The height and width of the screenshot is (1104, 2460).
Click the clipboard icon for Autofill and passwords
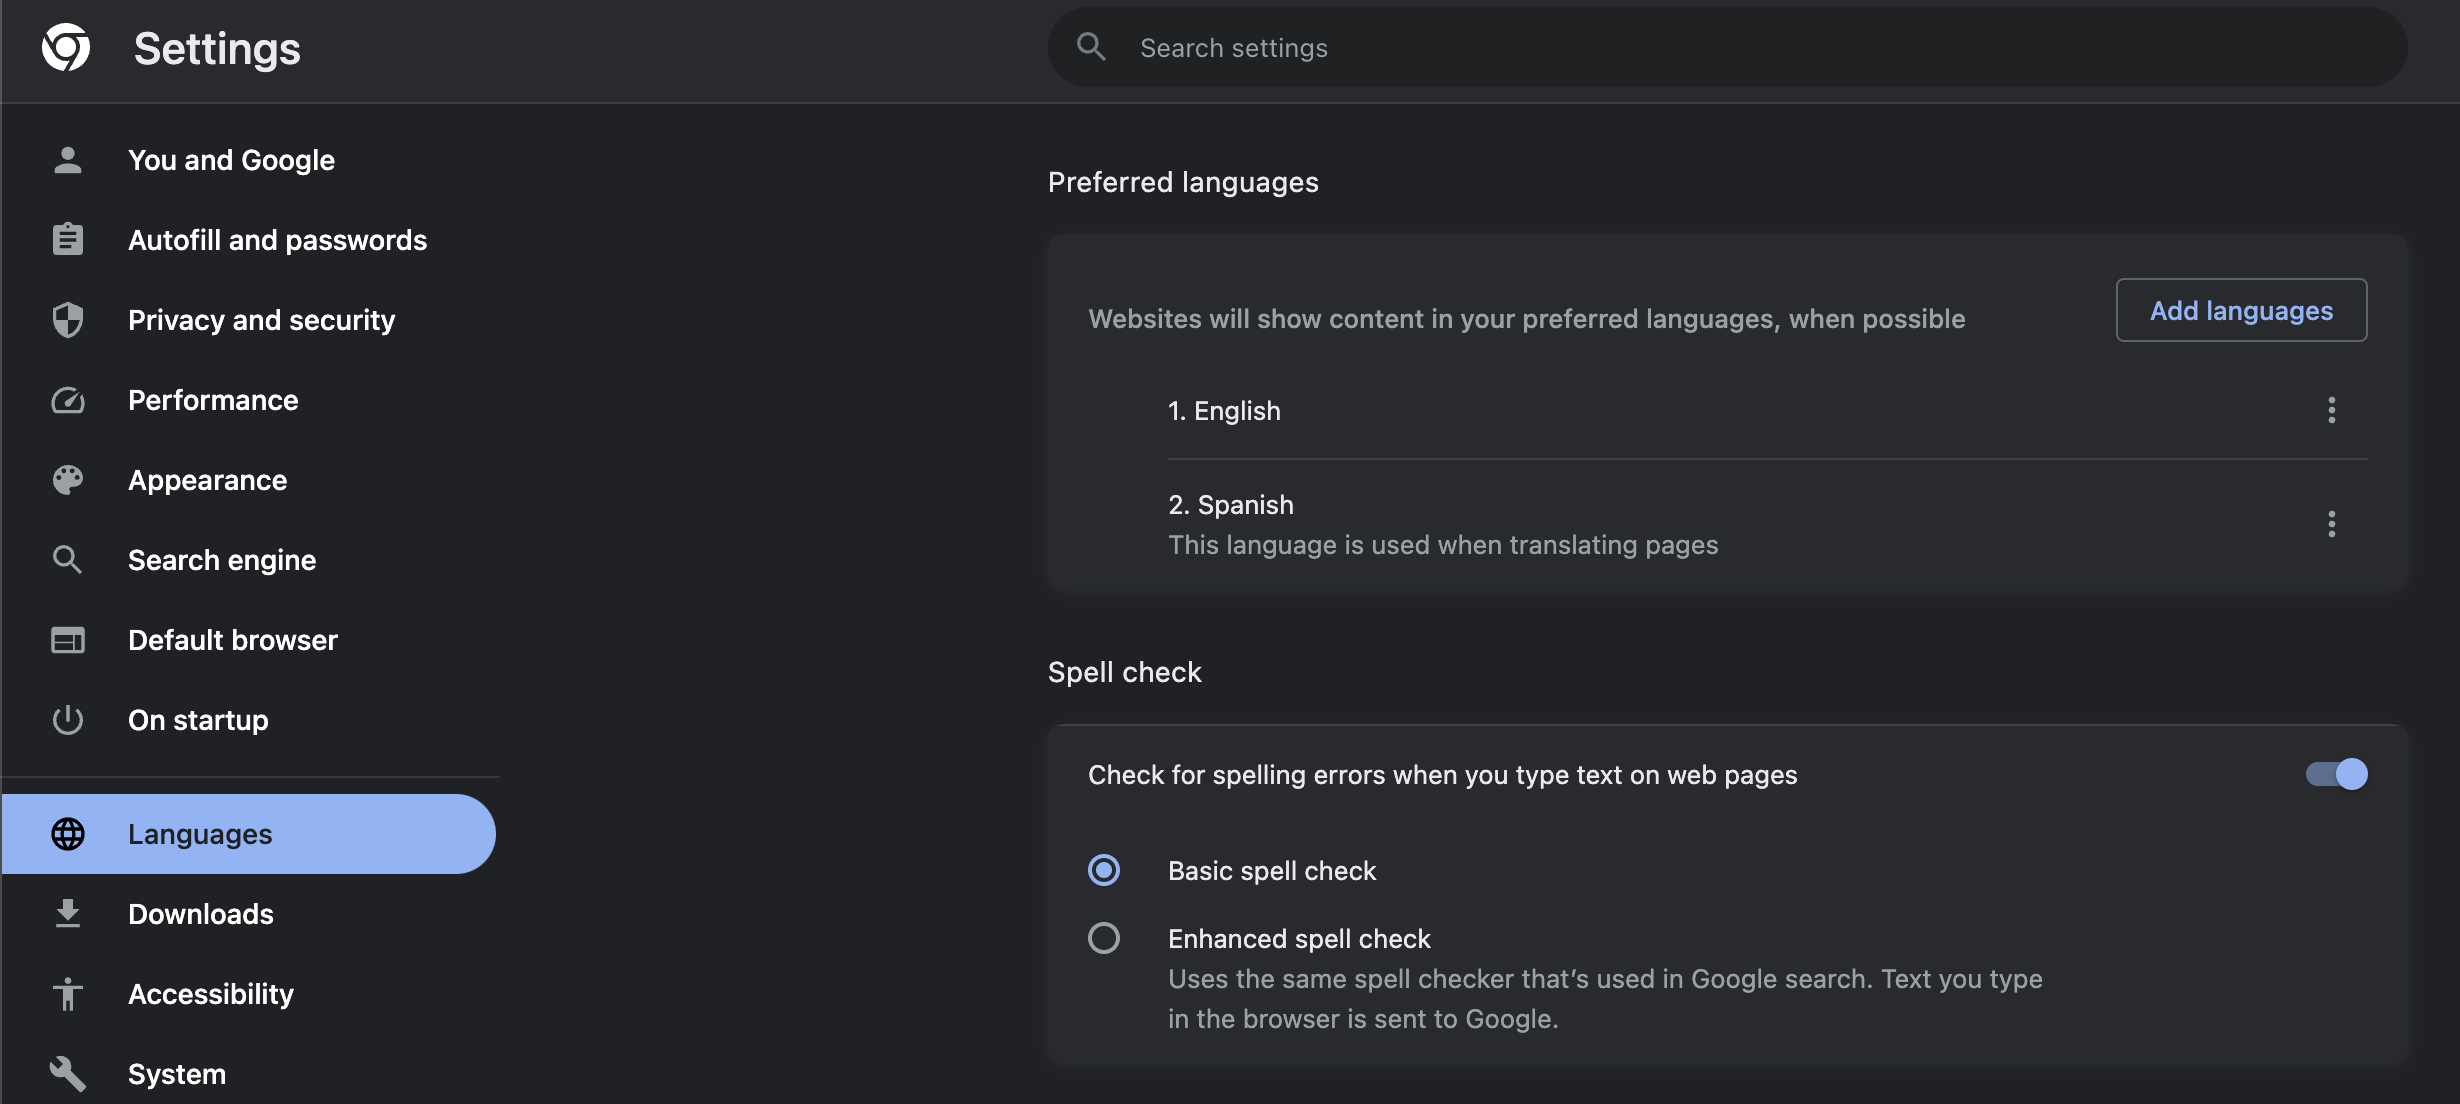click(67, 240)
